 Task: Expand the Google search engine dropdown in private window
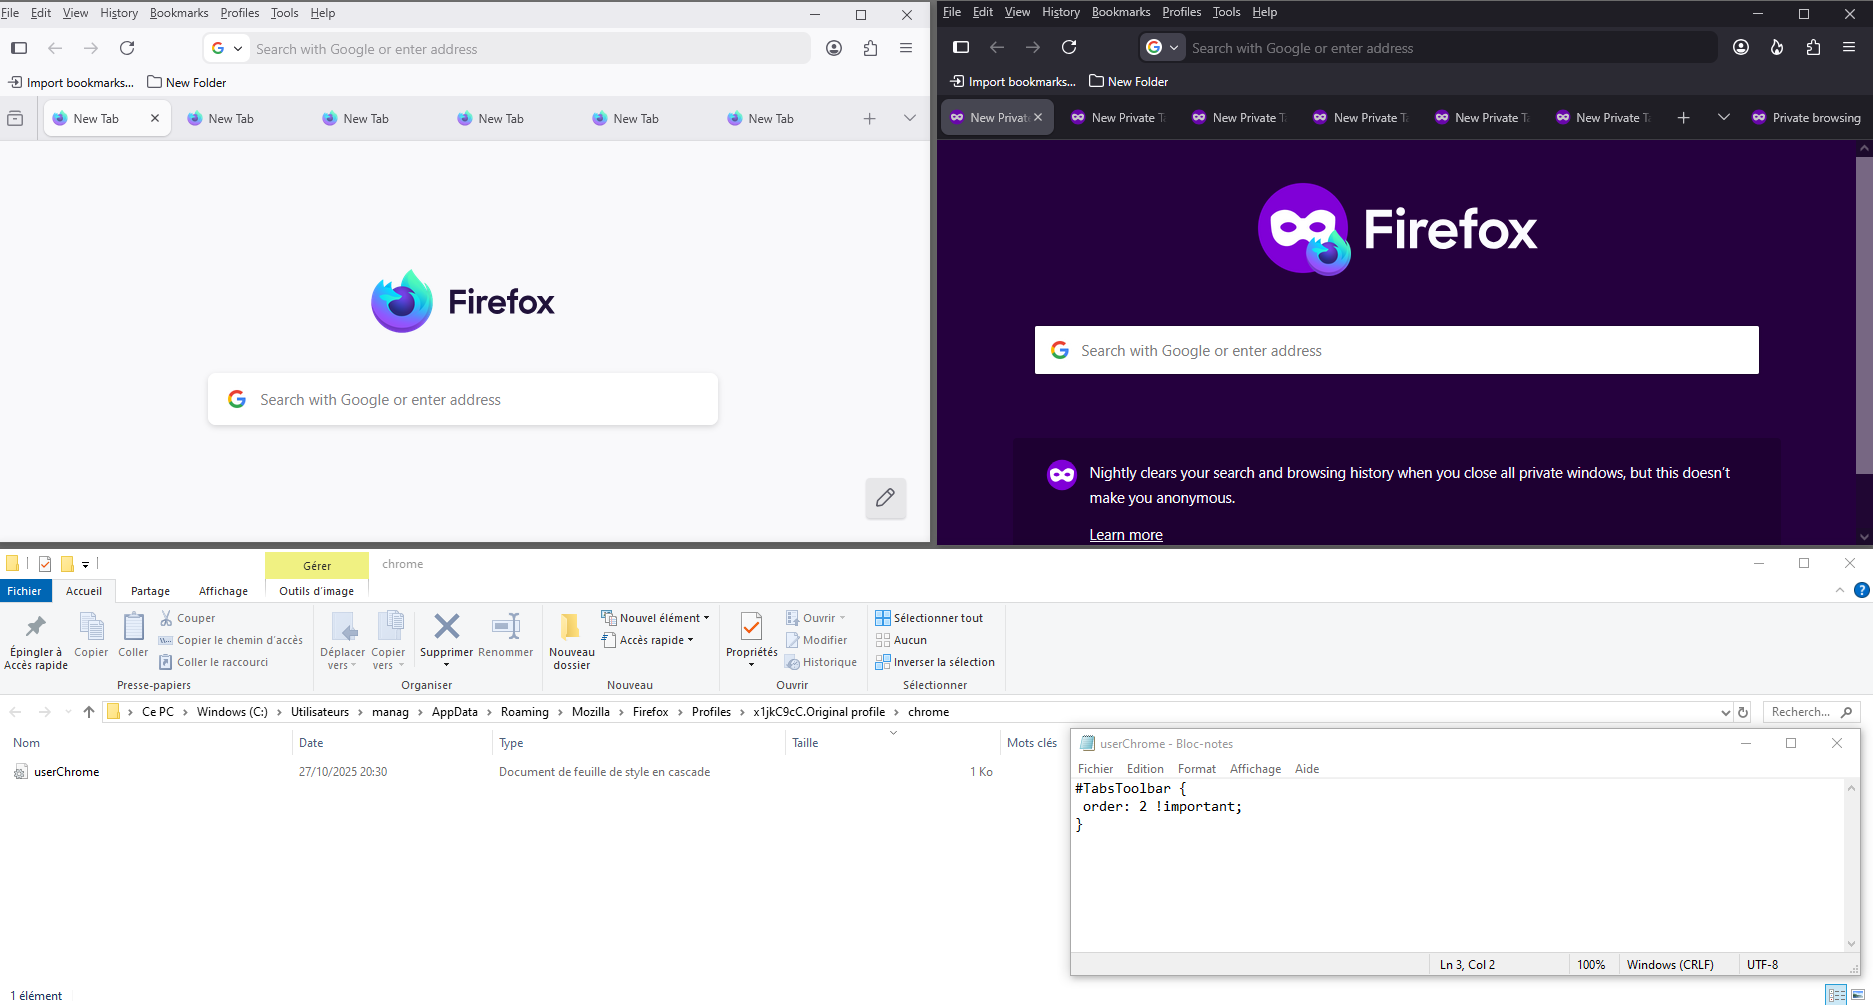pyautogui.click(x=1163, y=47)
